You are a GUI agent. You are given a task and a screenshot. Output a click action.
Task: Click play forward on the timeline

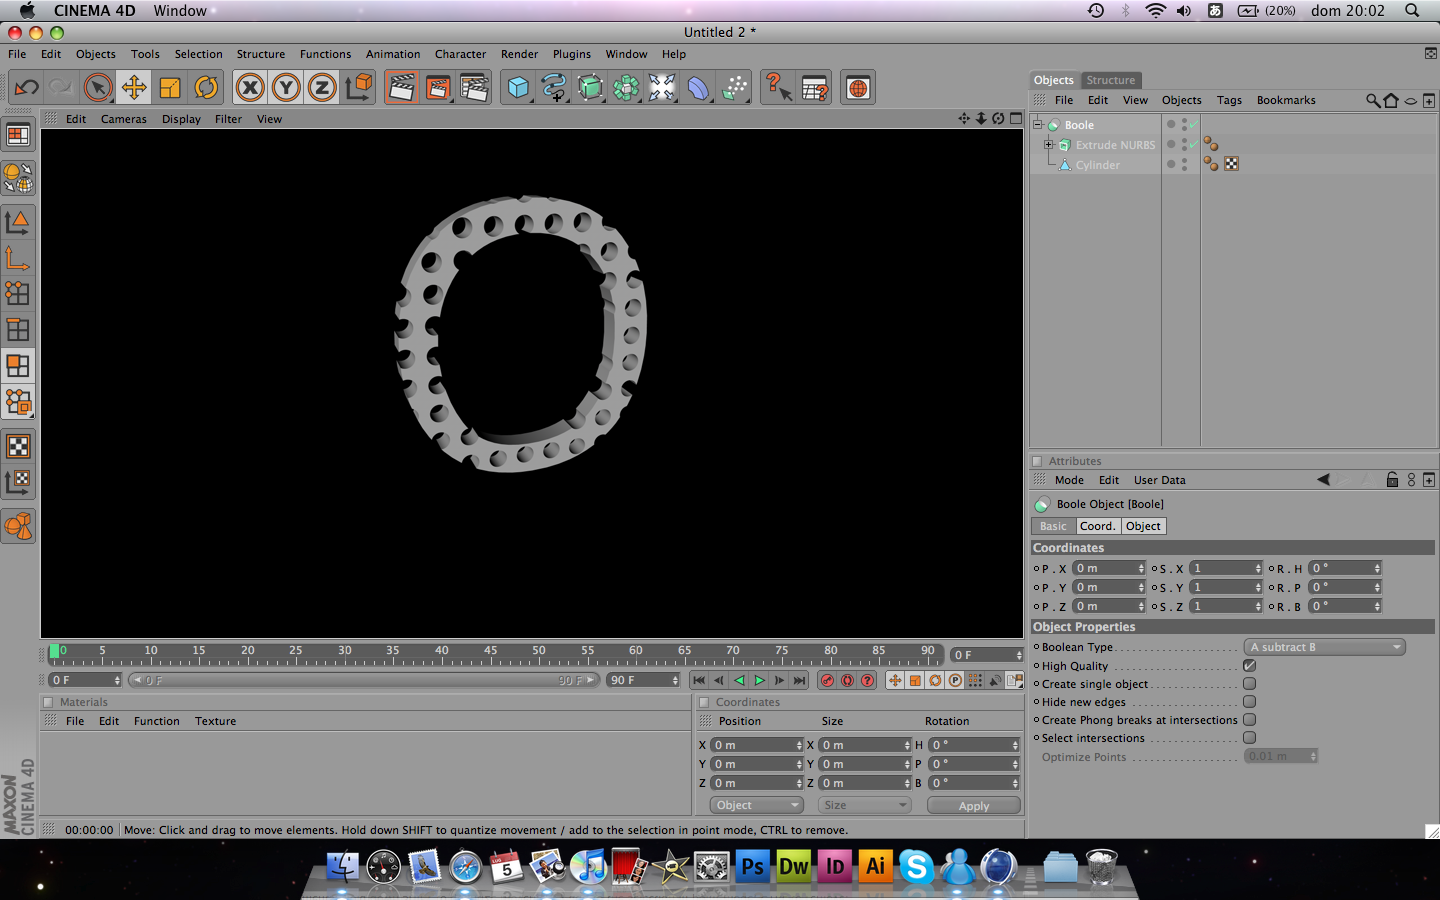pyautogui.click(x=759, y=680)
